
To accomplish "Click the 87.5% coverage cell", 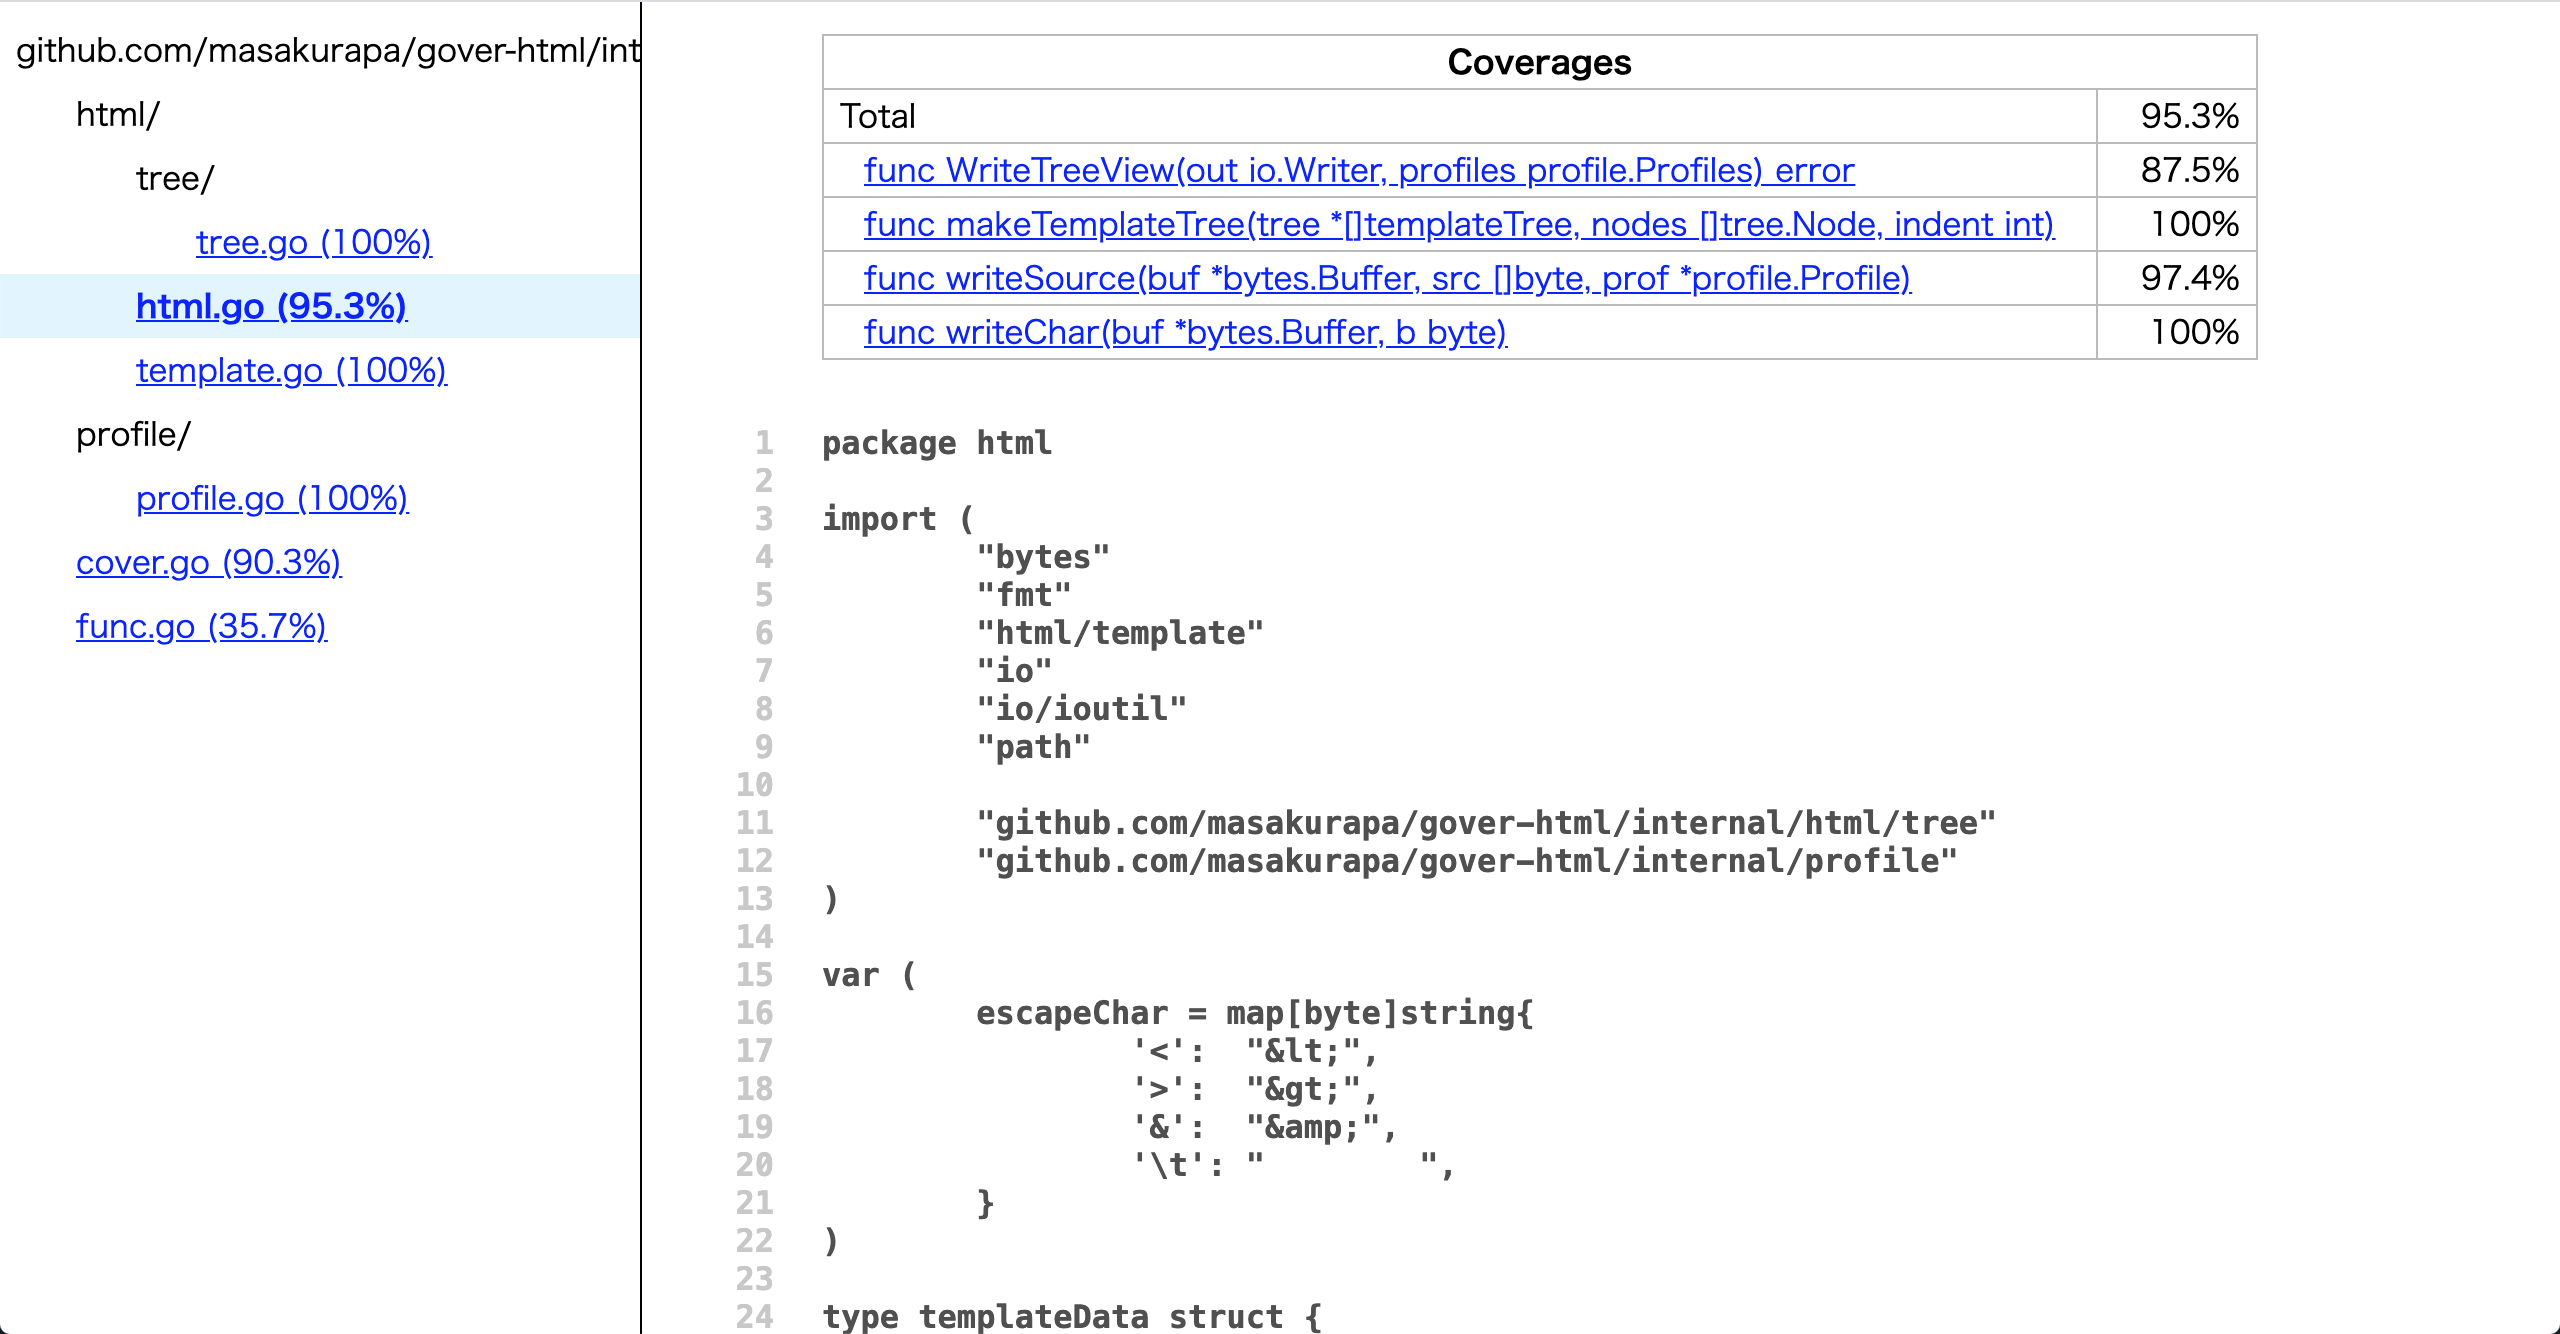I will 2188,170.
